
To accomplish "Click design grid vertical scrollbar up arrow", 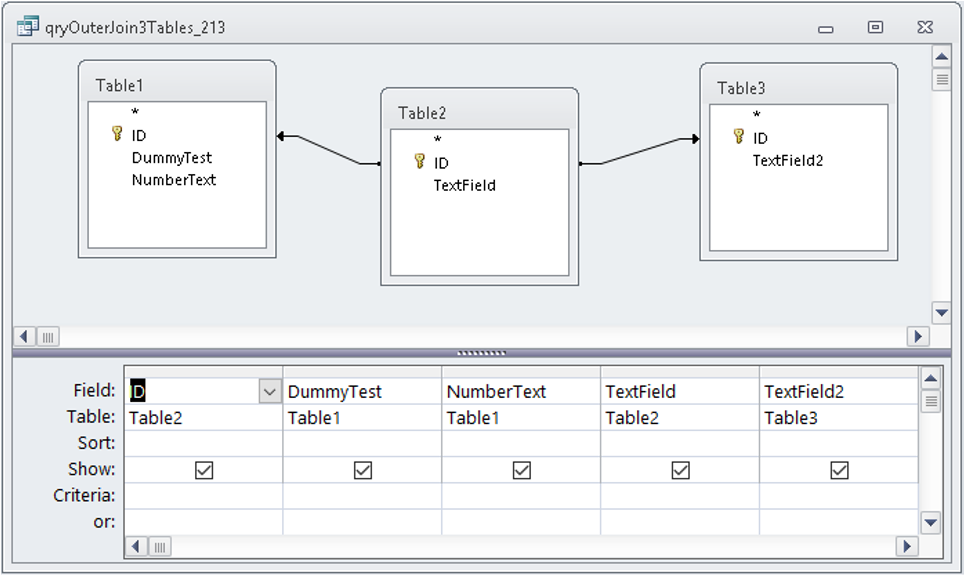I will [931, 379].
